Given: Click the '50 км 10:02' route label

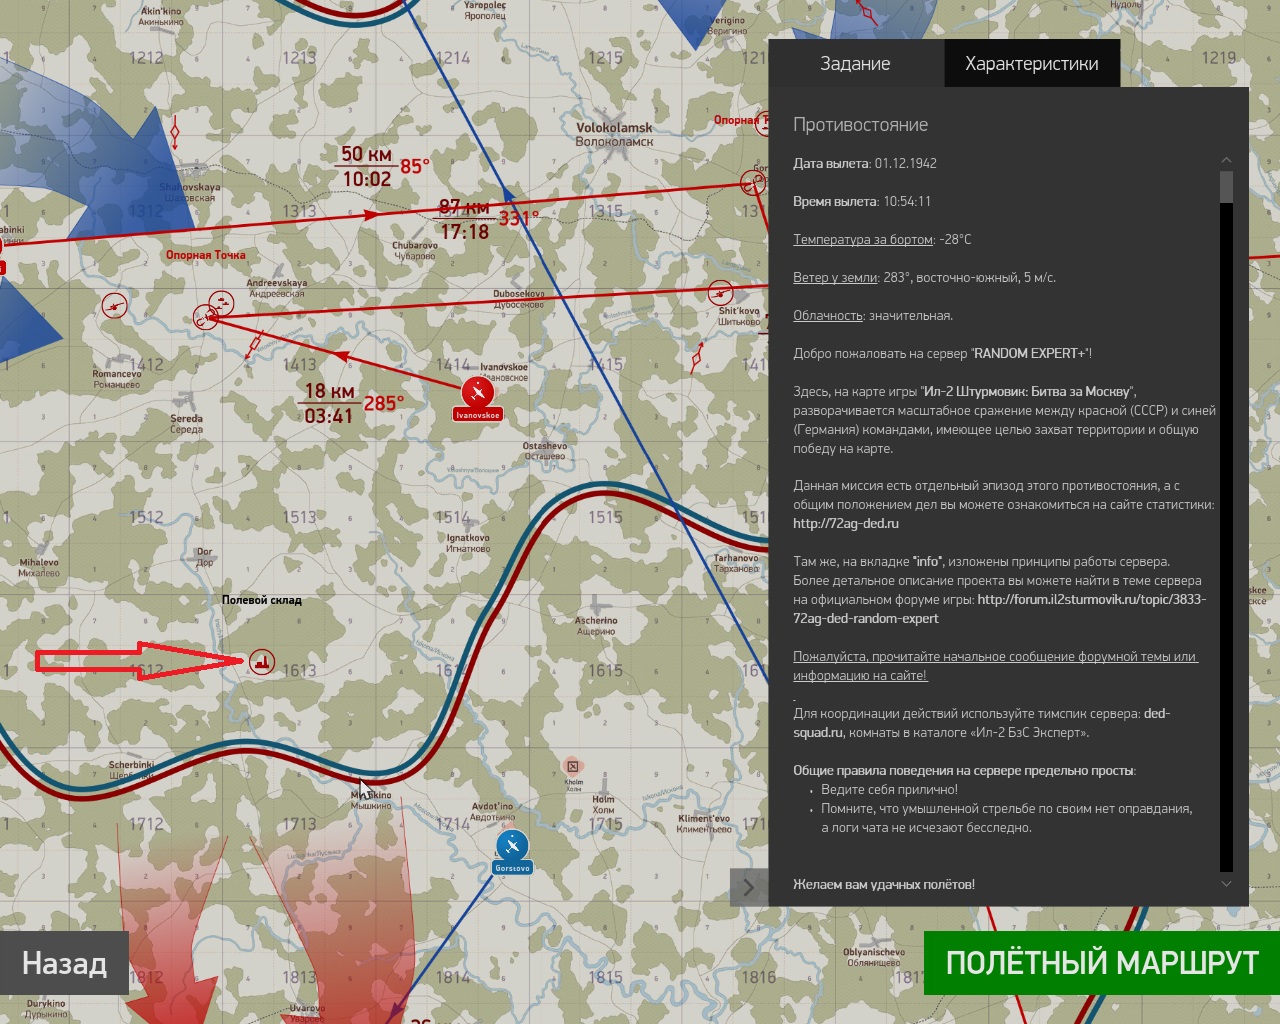Looking at the screenshot, I should click(x=366, y=166).
